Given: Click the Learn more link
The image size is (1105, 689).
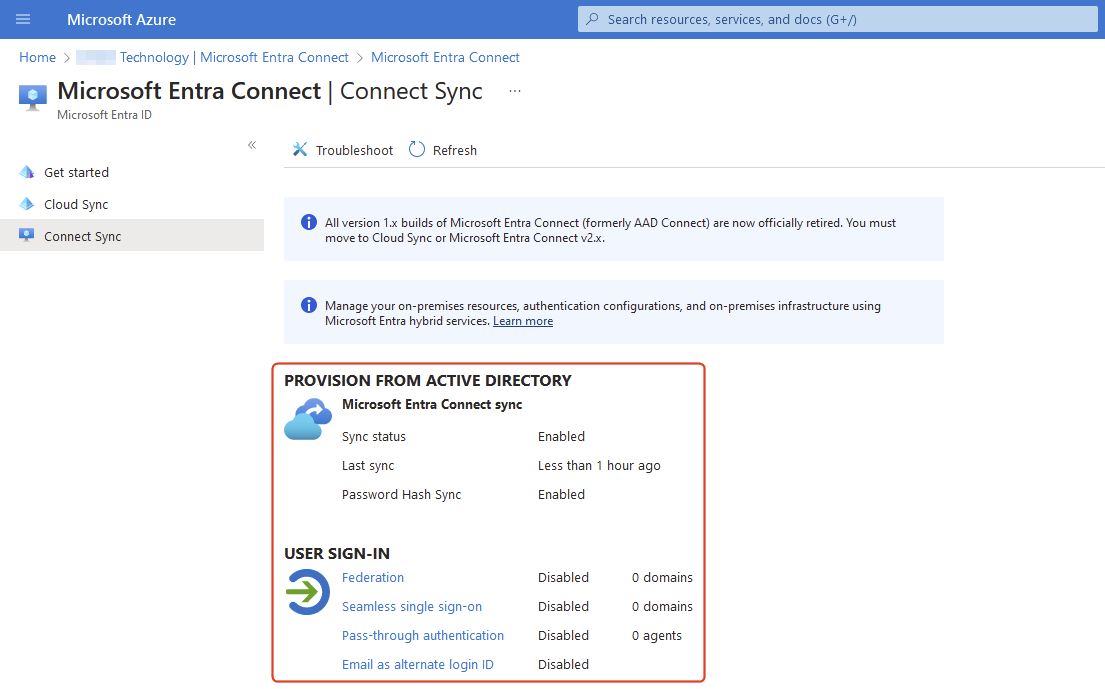Looking at the screenshot, I should 523,321.
